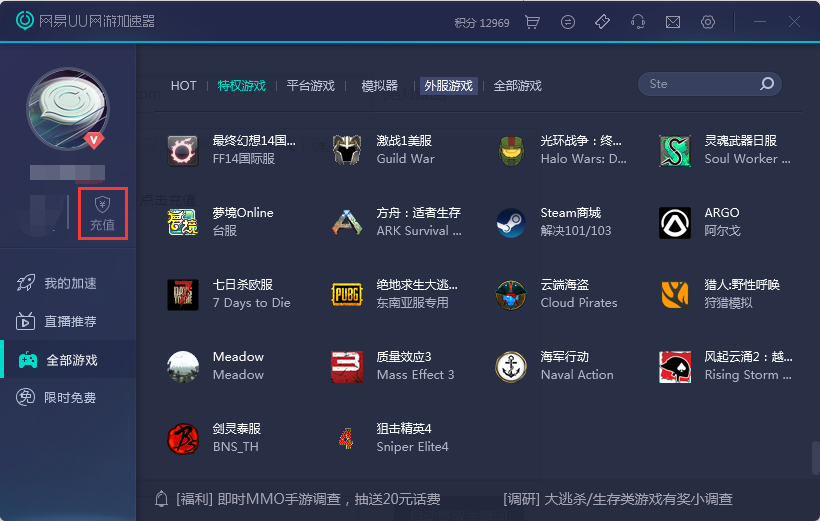820x521 pixels.
Task: Switch to the 全部游戏 top tab
Action: pos(518,85)
